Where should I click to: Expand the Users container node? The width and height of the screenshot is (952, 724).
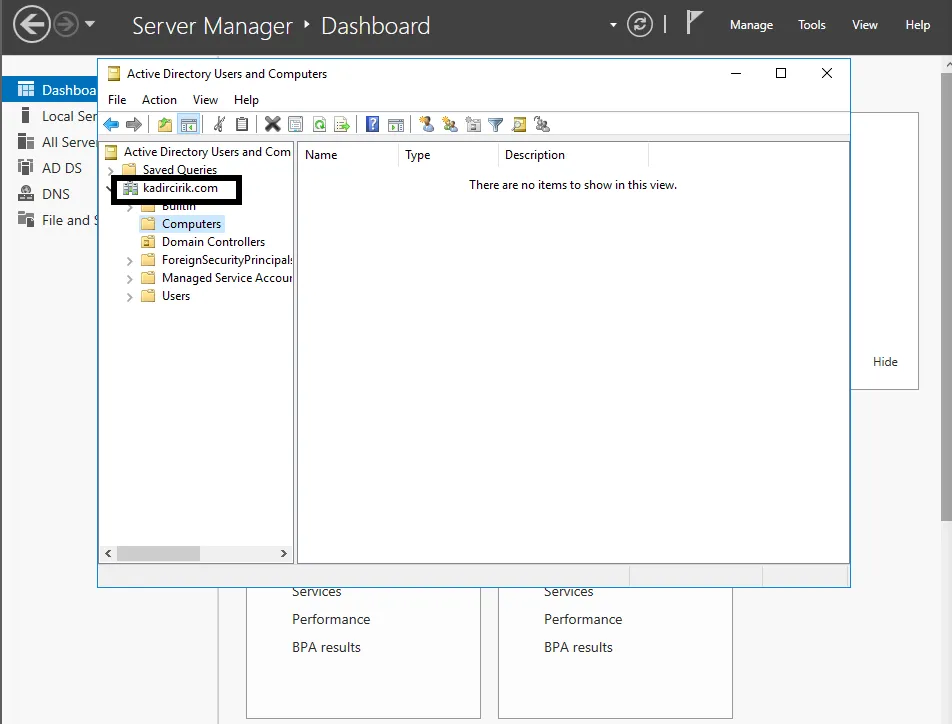pos(129,297)
